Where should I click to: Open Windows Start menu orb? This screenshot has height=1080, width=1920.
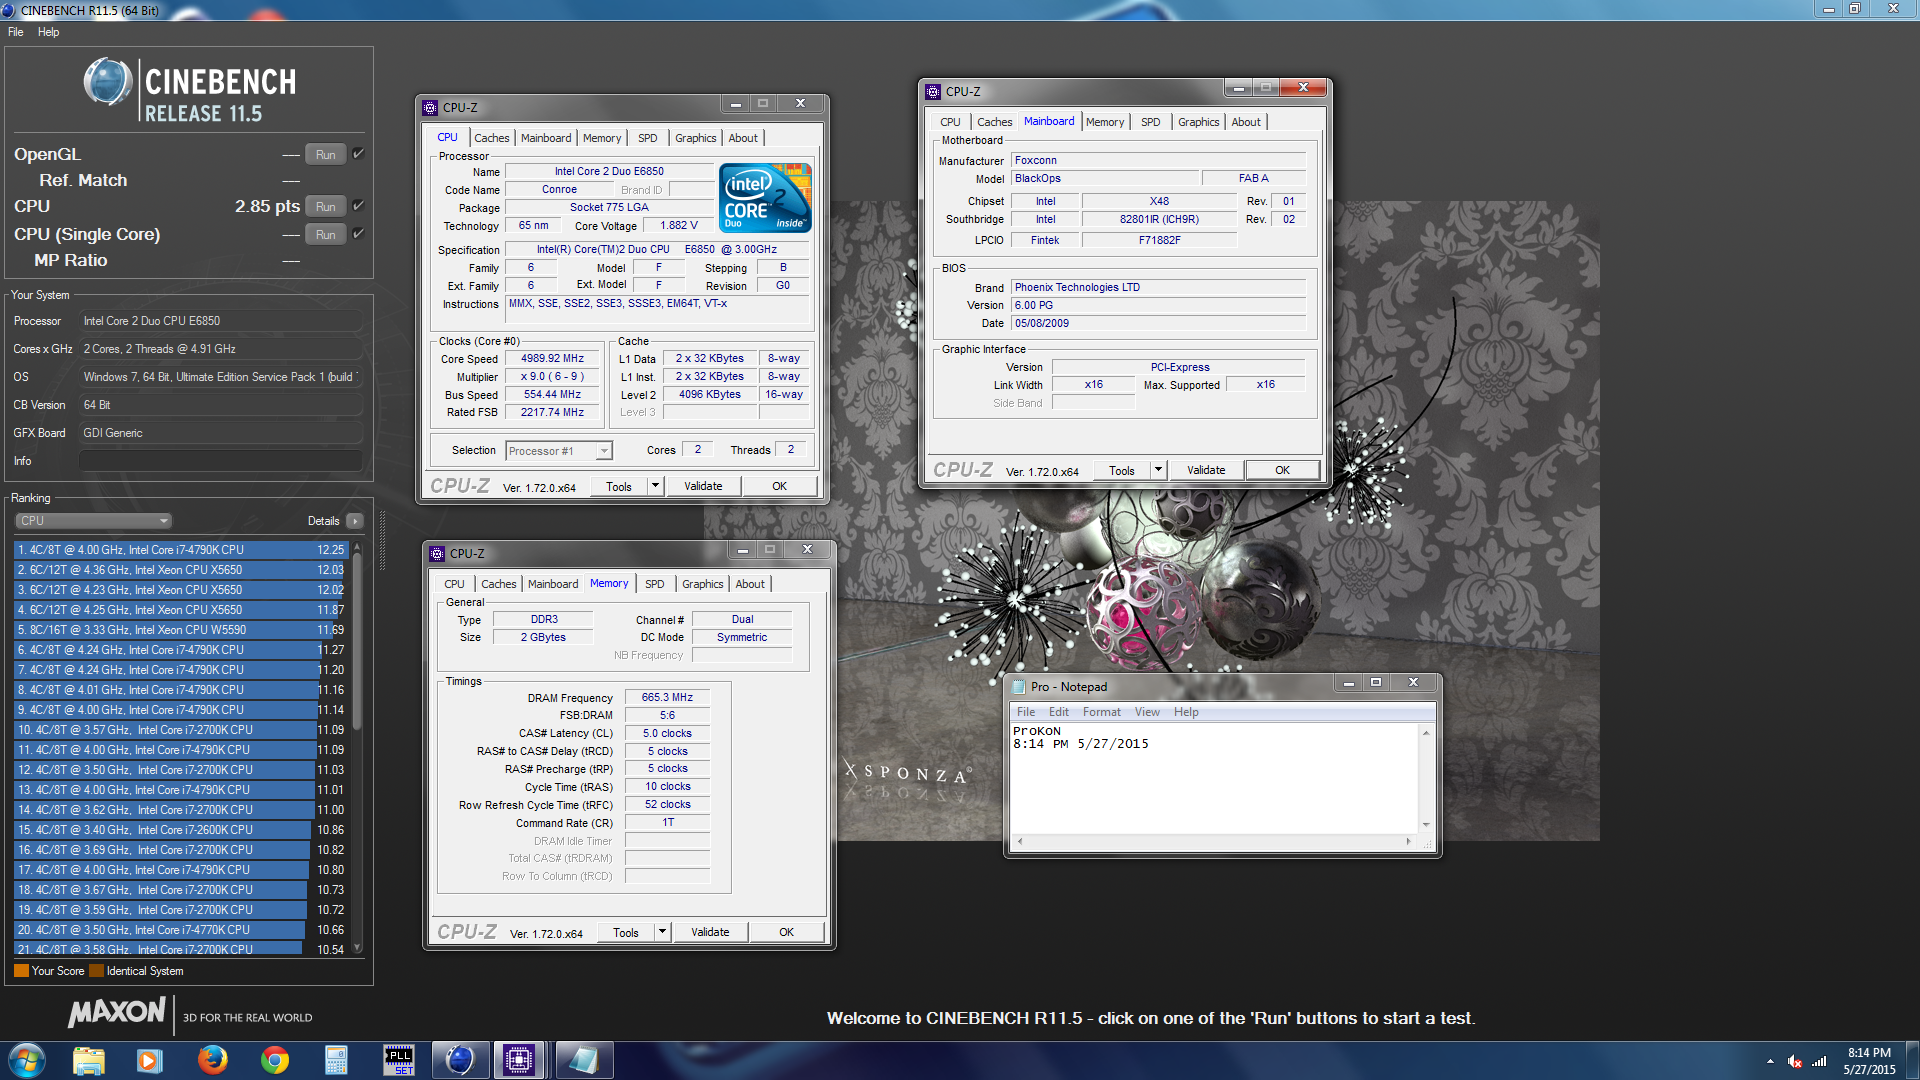click(x=26, y=1060)
